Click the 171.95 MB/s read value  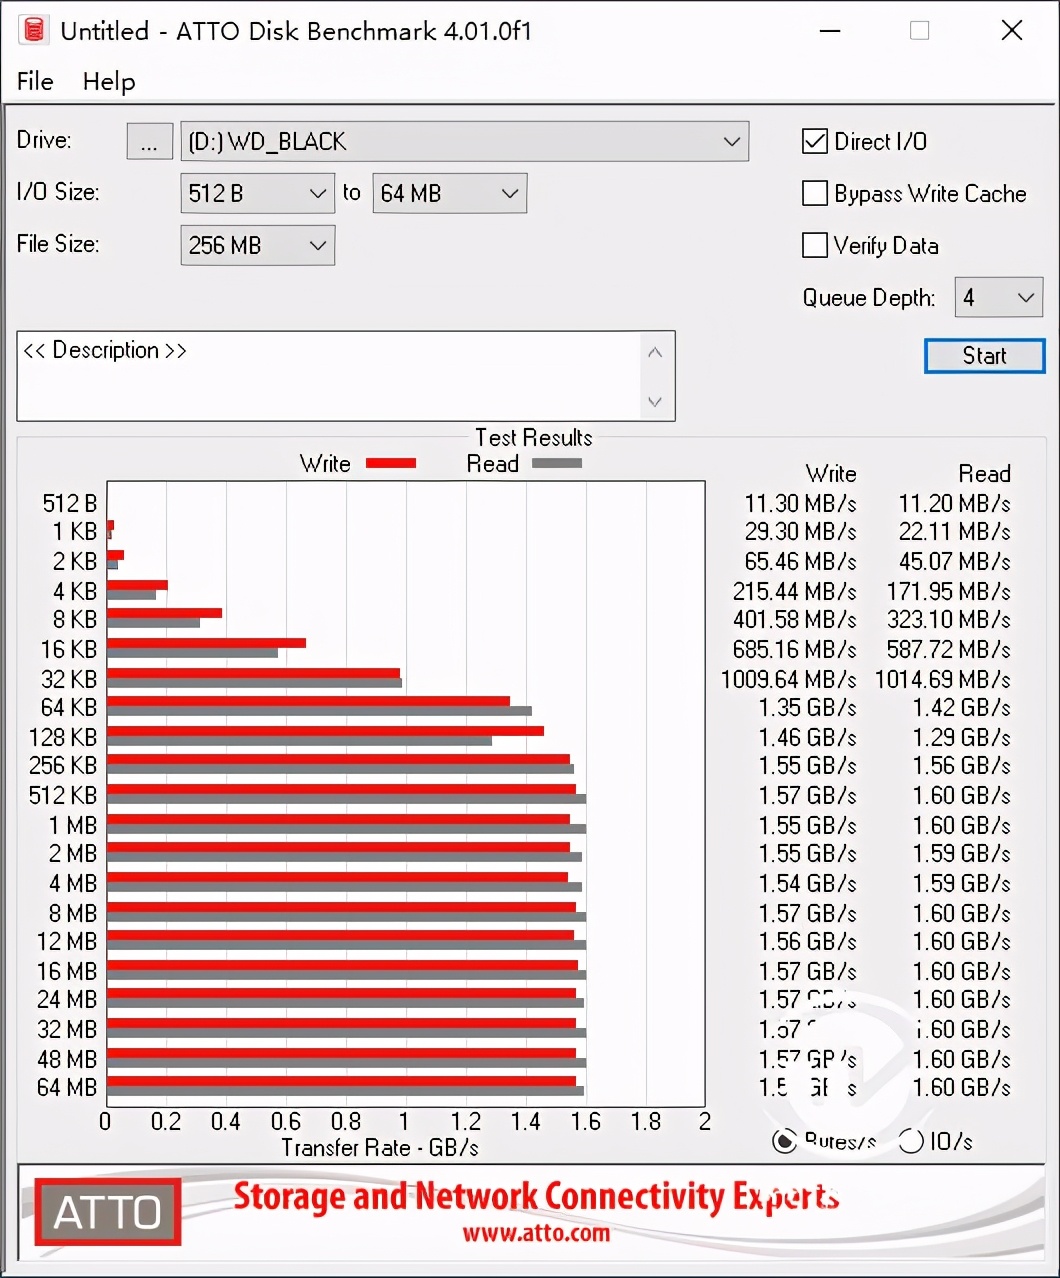point(948,591)
